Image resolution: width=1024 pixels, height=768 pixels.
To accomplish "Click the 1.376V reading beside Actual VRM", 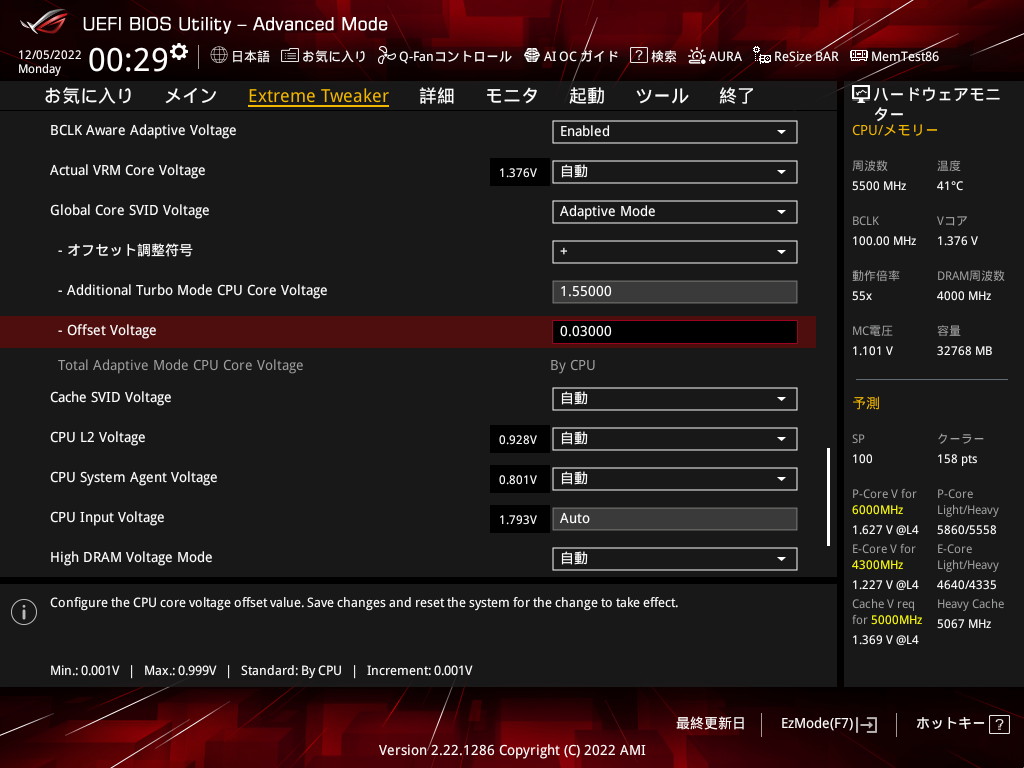I will (518, 172).
